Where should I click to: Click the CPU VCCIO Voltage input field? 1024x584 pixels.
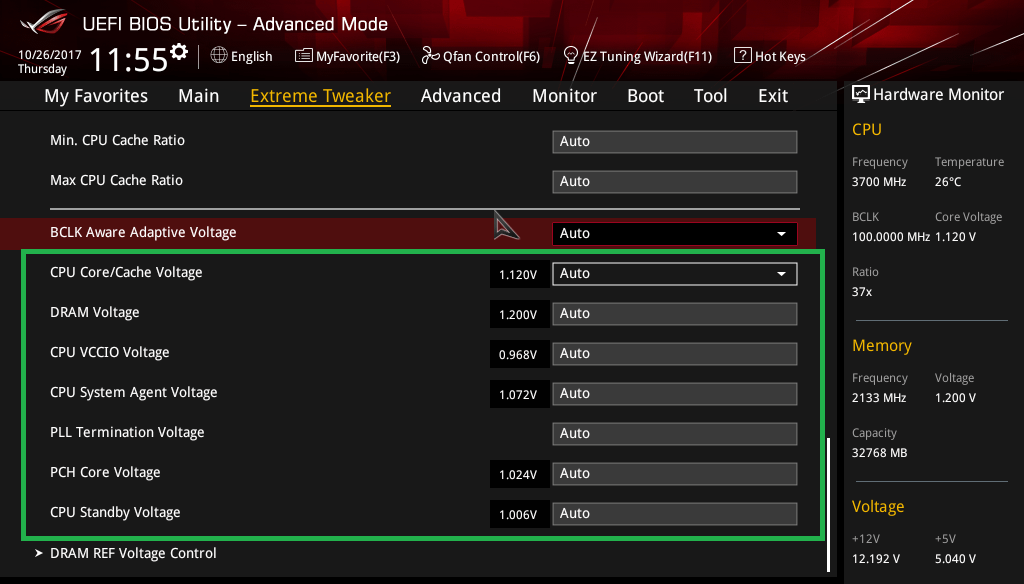[x=675, y=353]
